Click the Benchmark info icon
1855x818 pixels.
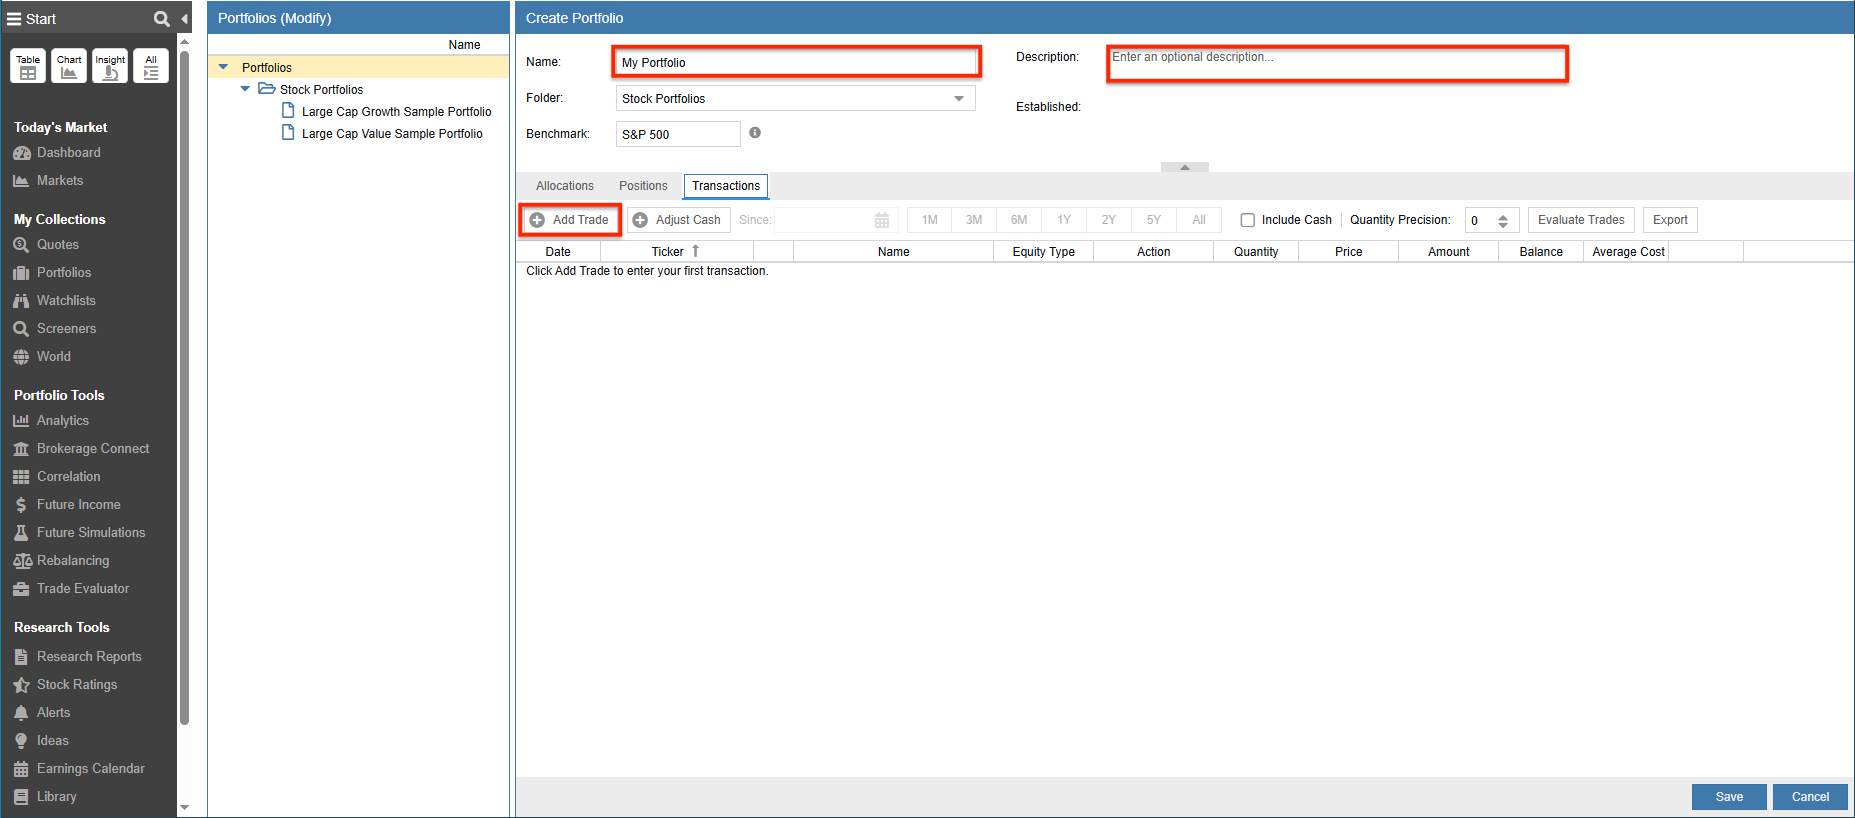pyautogui.click(x=755, y=133)
